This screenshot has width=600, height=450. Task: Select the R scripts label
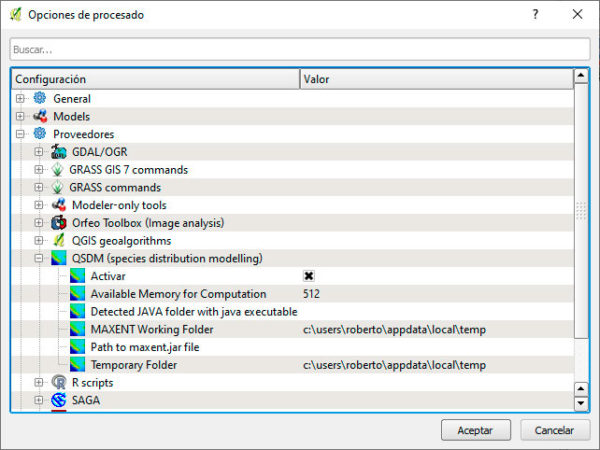93,382
